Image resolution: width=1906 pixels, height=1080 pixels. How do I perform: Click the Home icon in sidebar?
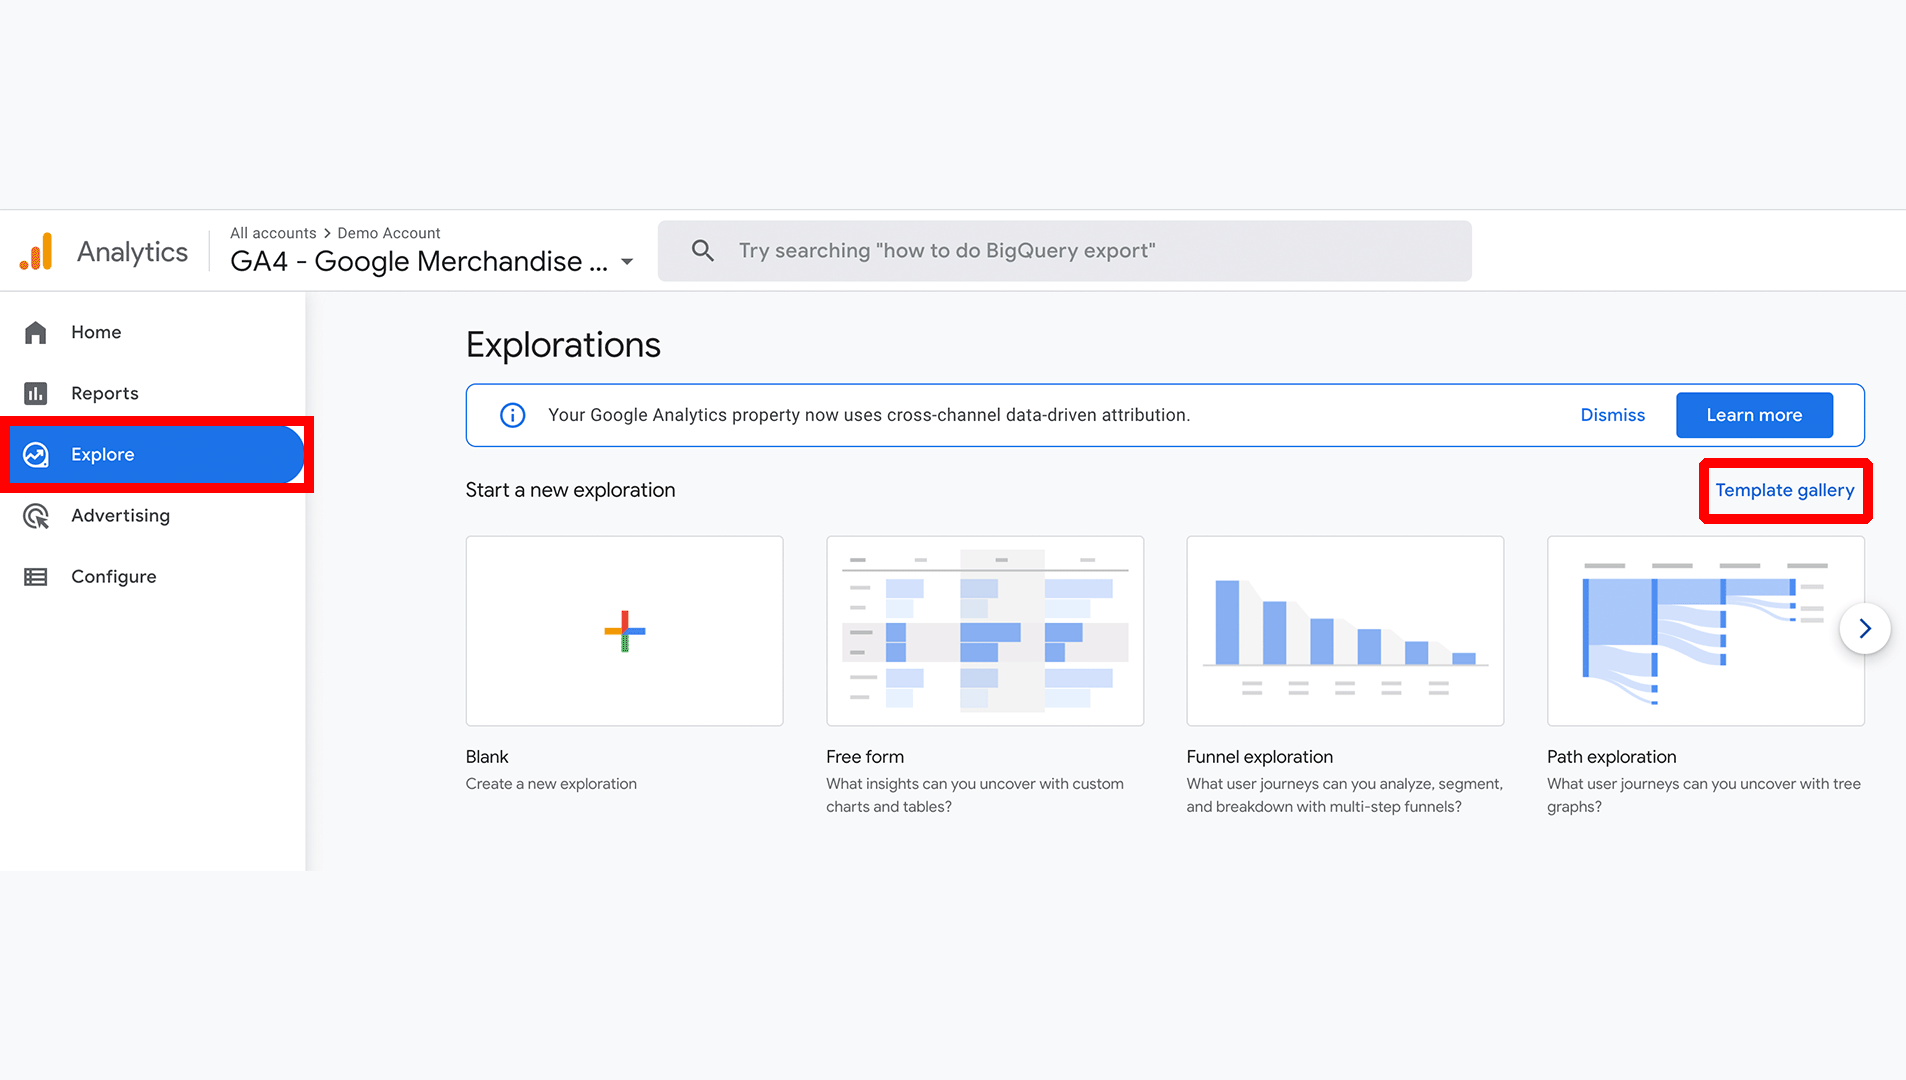(36, 332)
